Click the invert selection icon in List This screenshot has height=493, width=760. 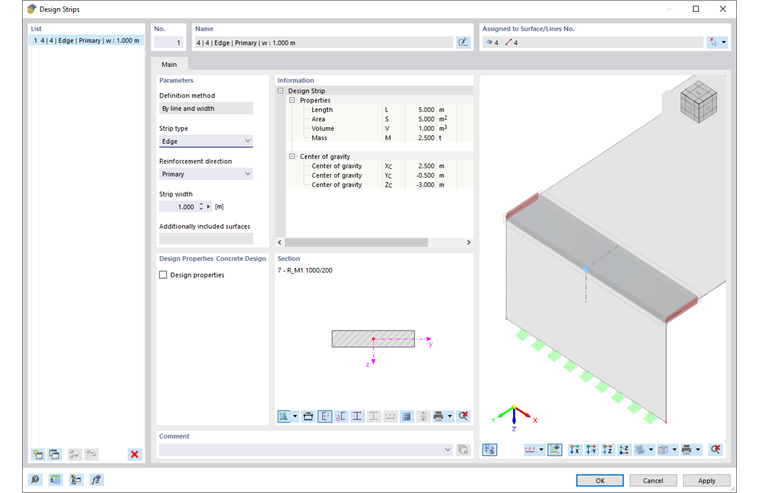(x=91, y=454)
